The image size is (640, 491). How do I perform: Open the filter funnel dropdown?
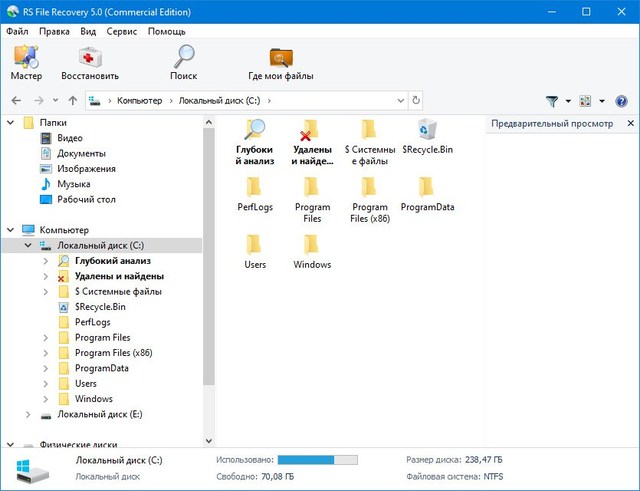click(x=556, y=101)
